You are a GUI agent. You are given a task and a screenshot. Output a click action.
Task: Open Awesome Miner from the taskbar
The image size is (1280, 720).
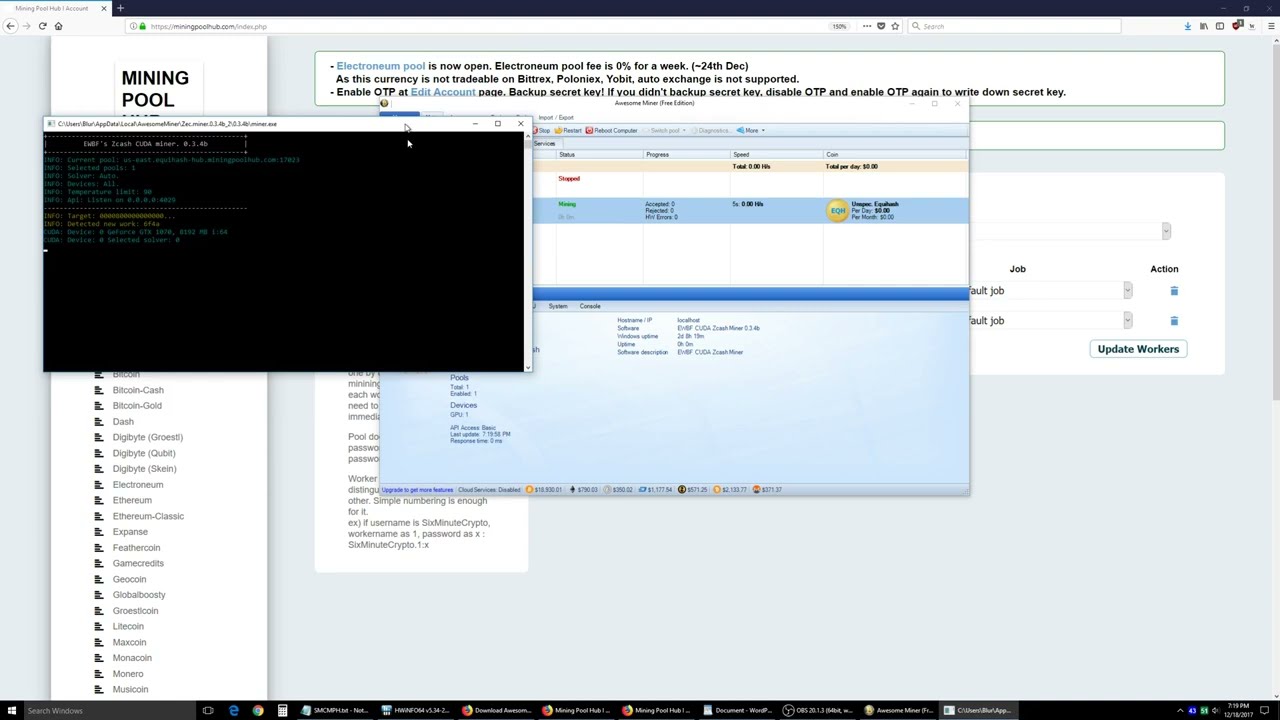[898, 711]
